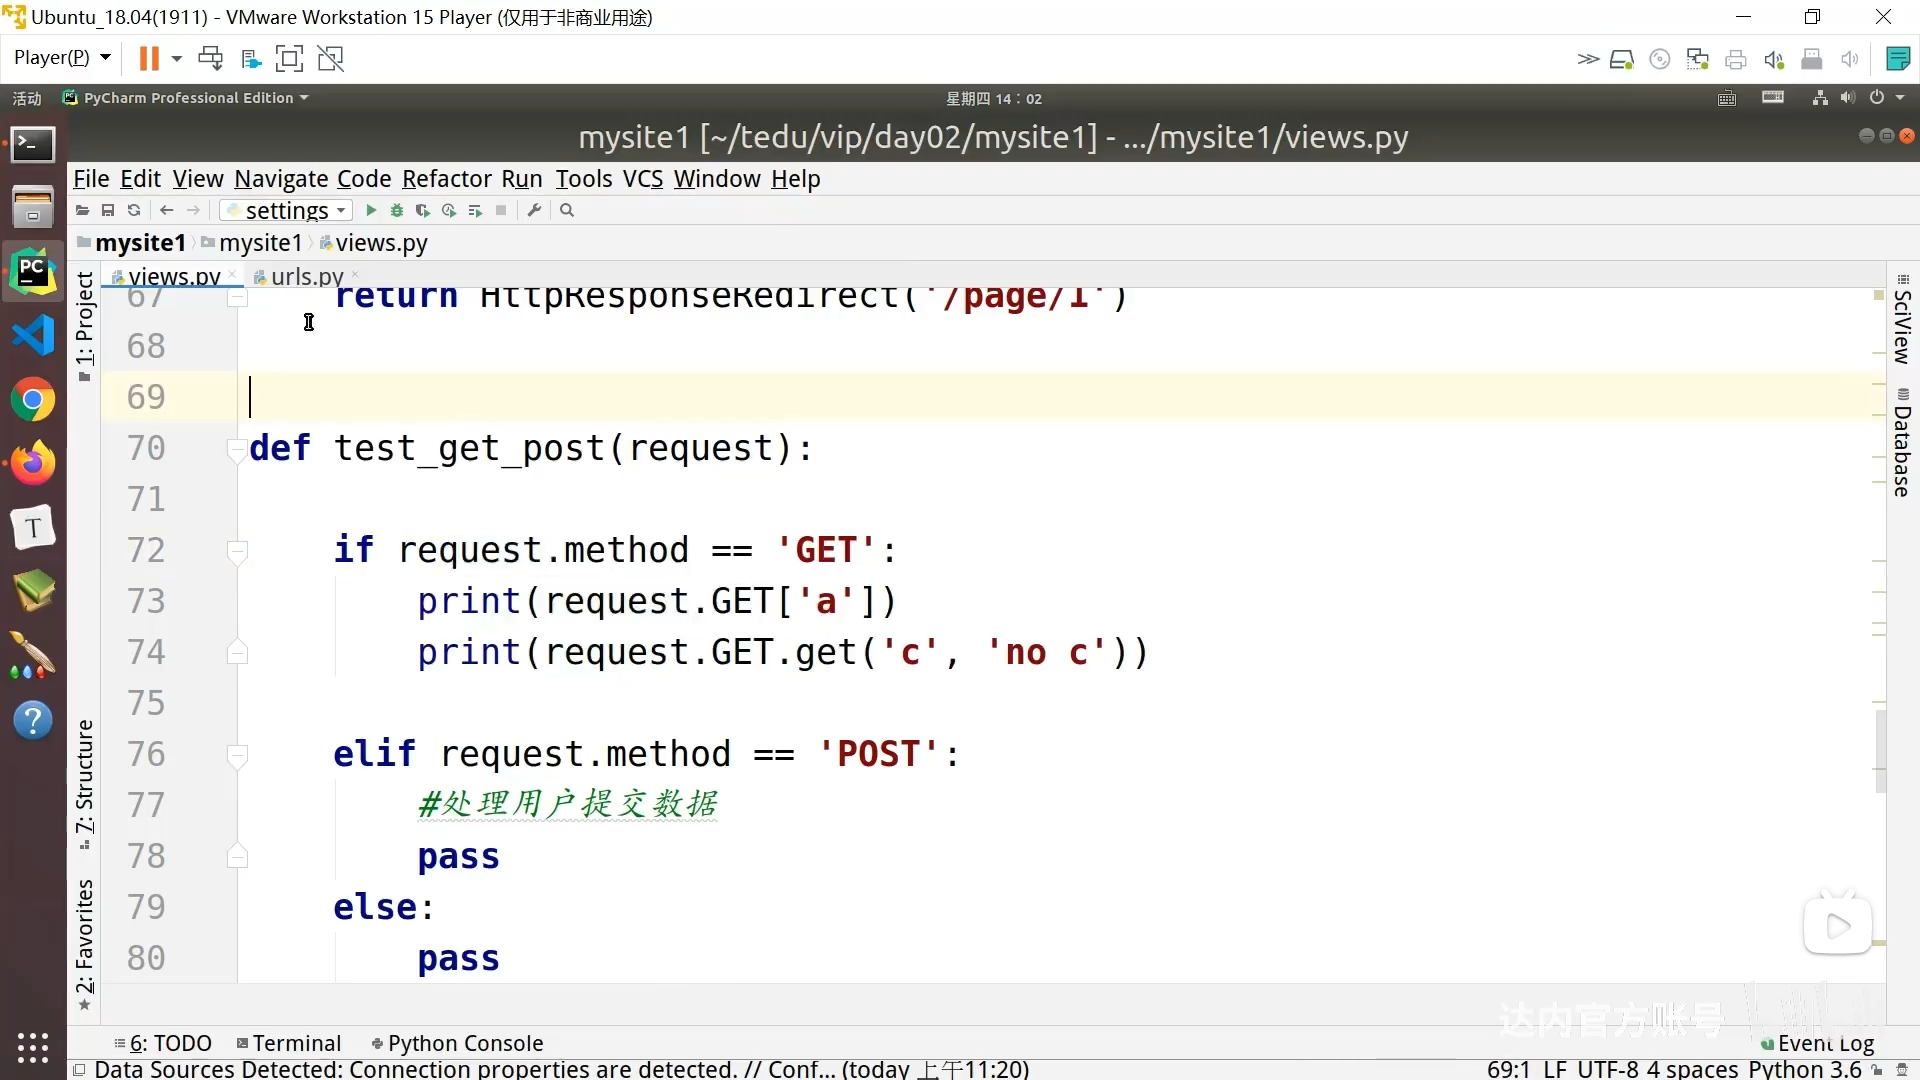Navigate back with the left arrow icon

click(x=167, y=210)
